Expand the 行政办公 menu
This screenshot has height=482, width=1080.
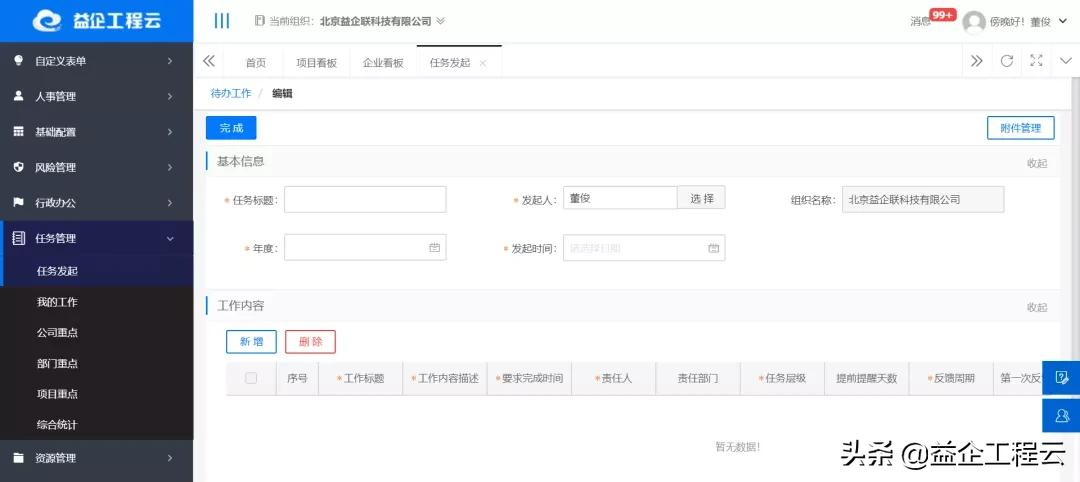[x=170, y=202]
